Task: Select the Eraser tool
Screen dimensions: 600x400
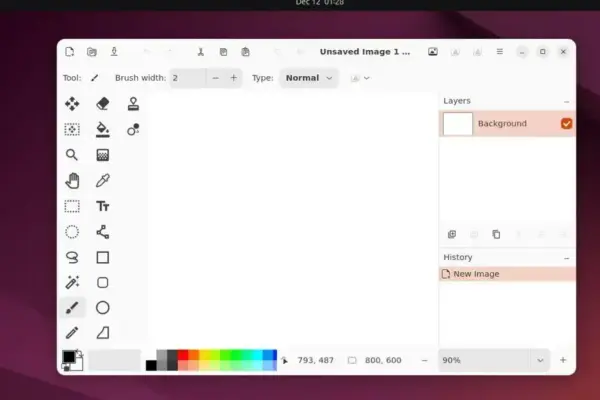Action: 103,104
